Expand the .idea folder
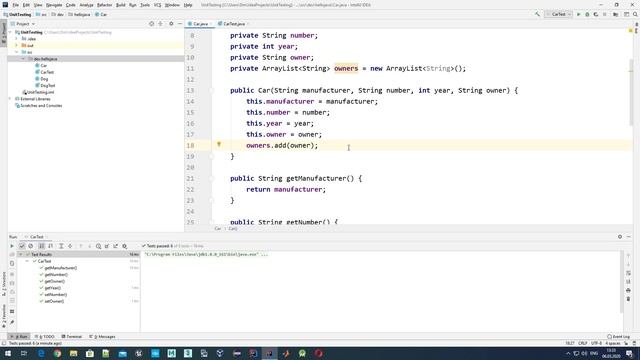This screenshot has width=640, height=360. [x=17, y=39]
